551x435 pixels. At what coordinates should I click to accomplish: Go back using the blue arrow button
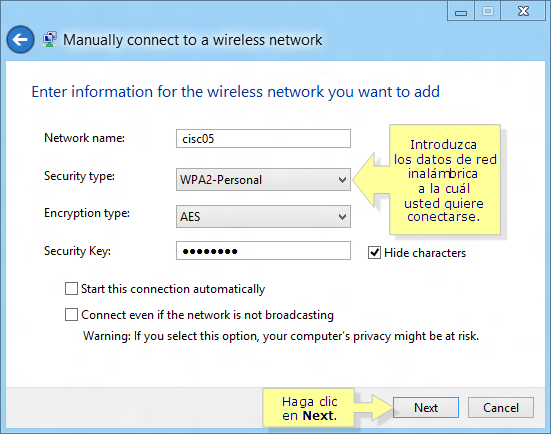pyautogui.click(x=20, y=39)
